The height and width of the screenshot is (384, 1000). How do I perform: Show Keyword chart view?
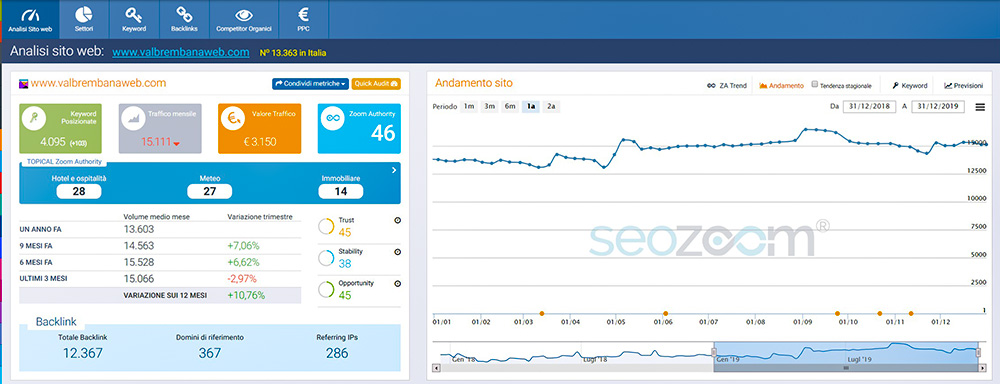pyautogui.click(x=909, y=85)
